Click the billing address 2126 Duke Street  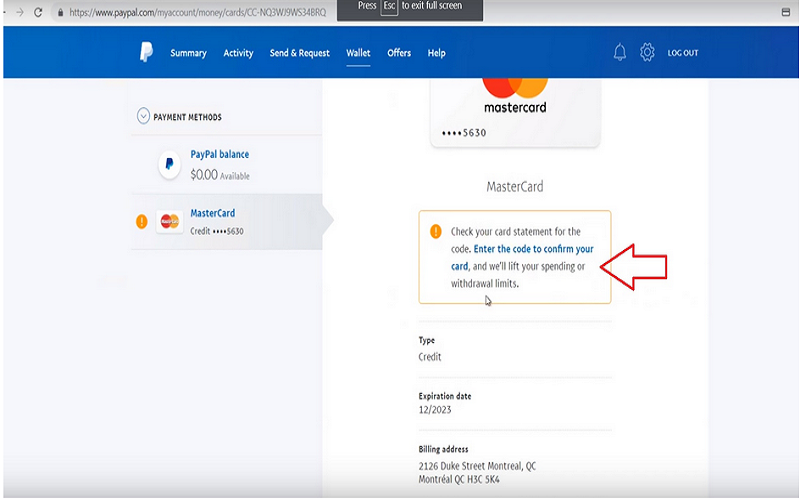tap(477, 466)
